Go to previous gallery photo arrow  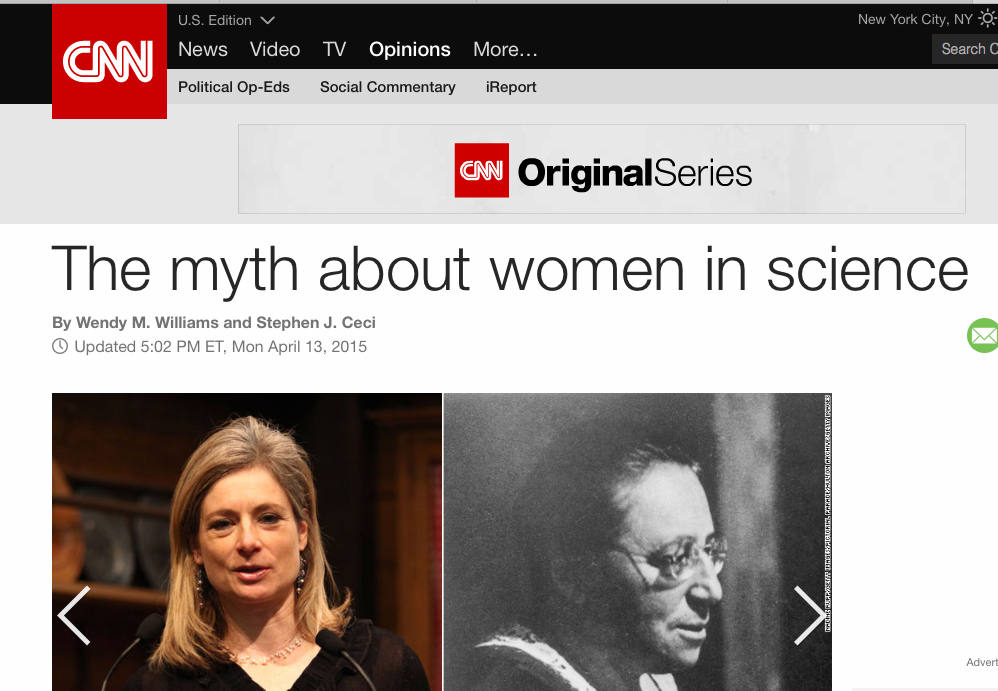pos(74,615)
